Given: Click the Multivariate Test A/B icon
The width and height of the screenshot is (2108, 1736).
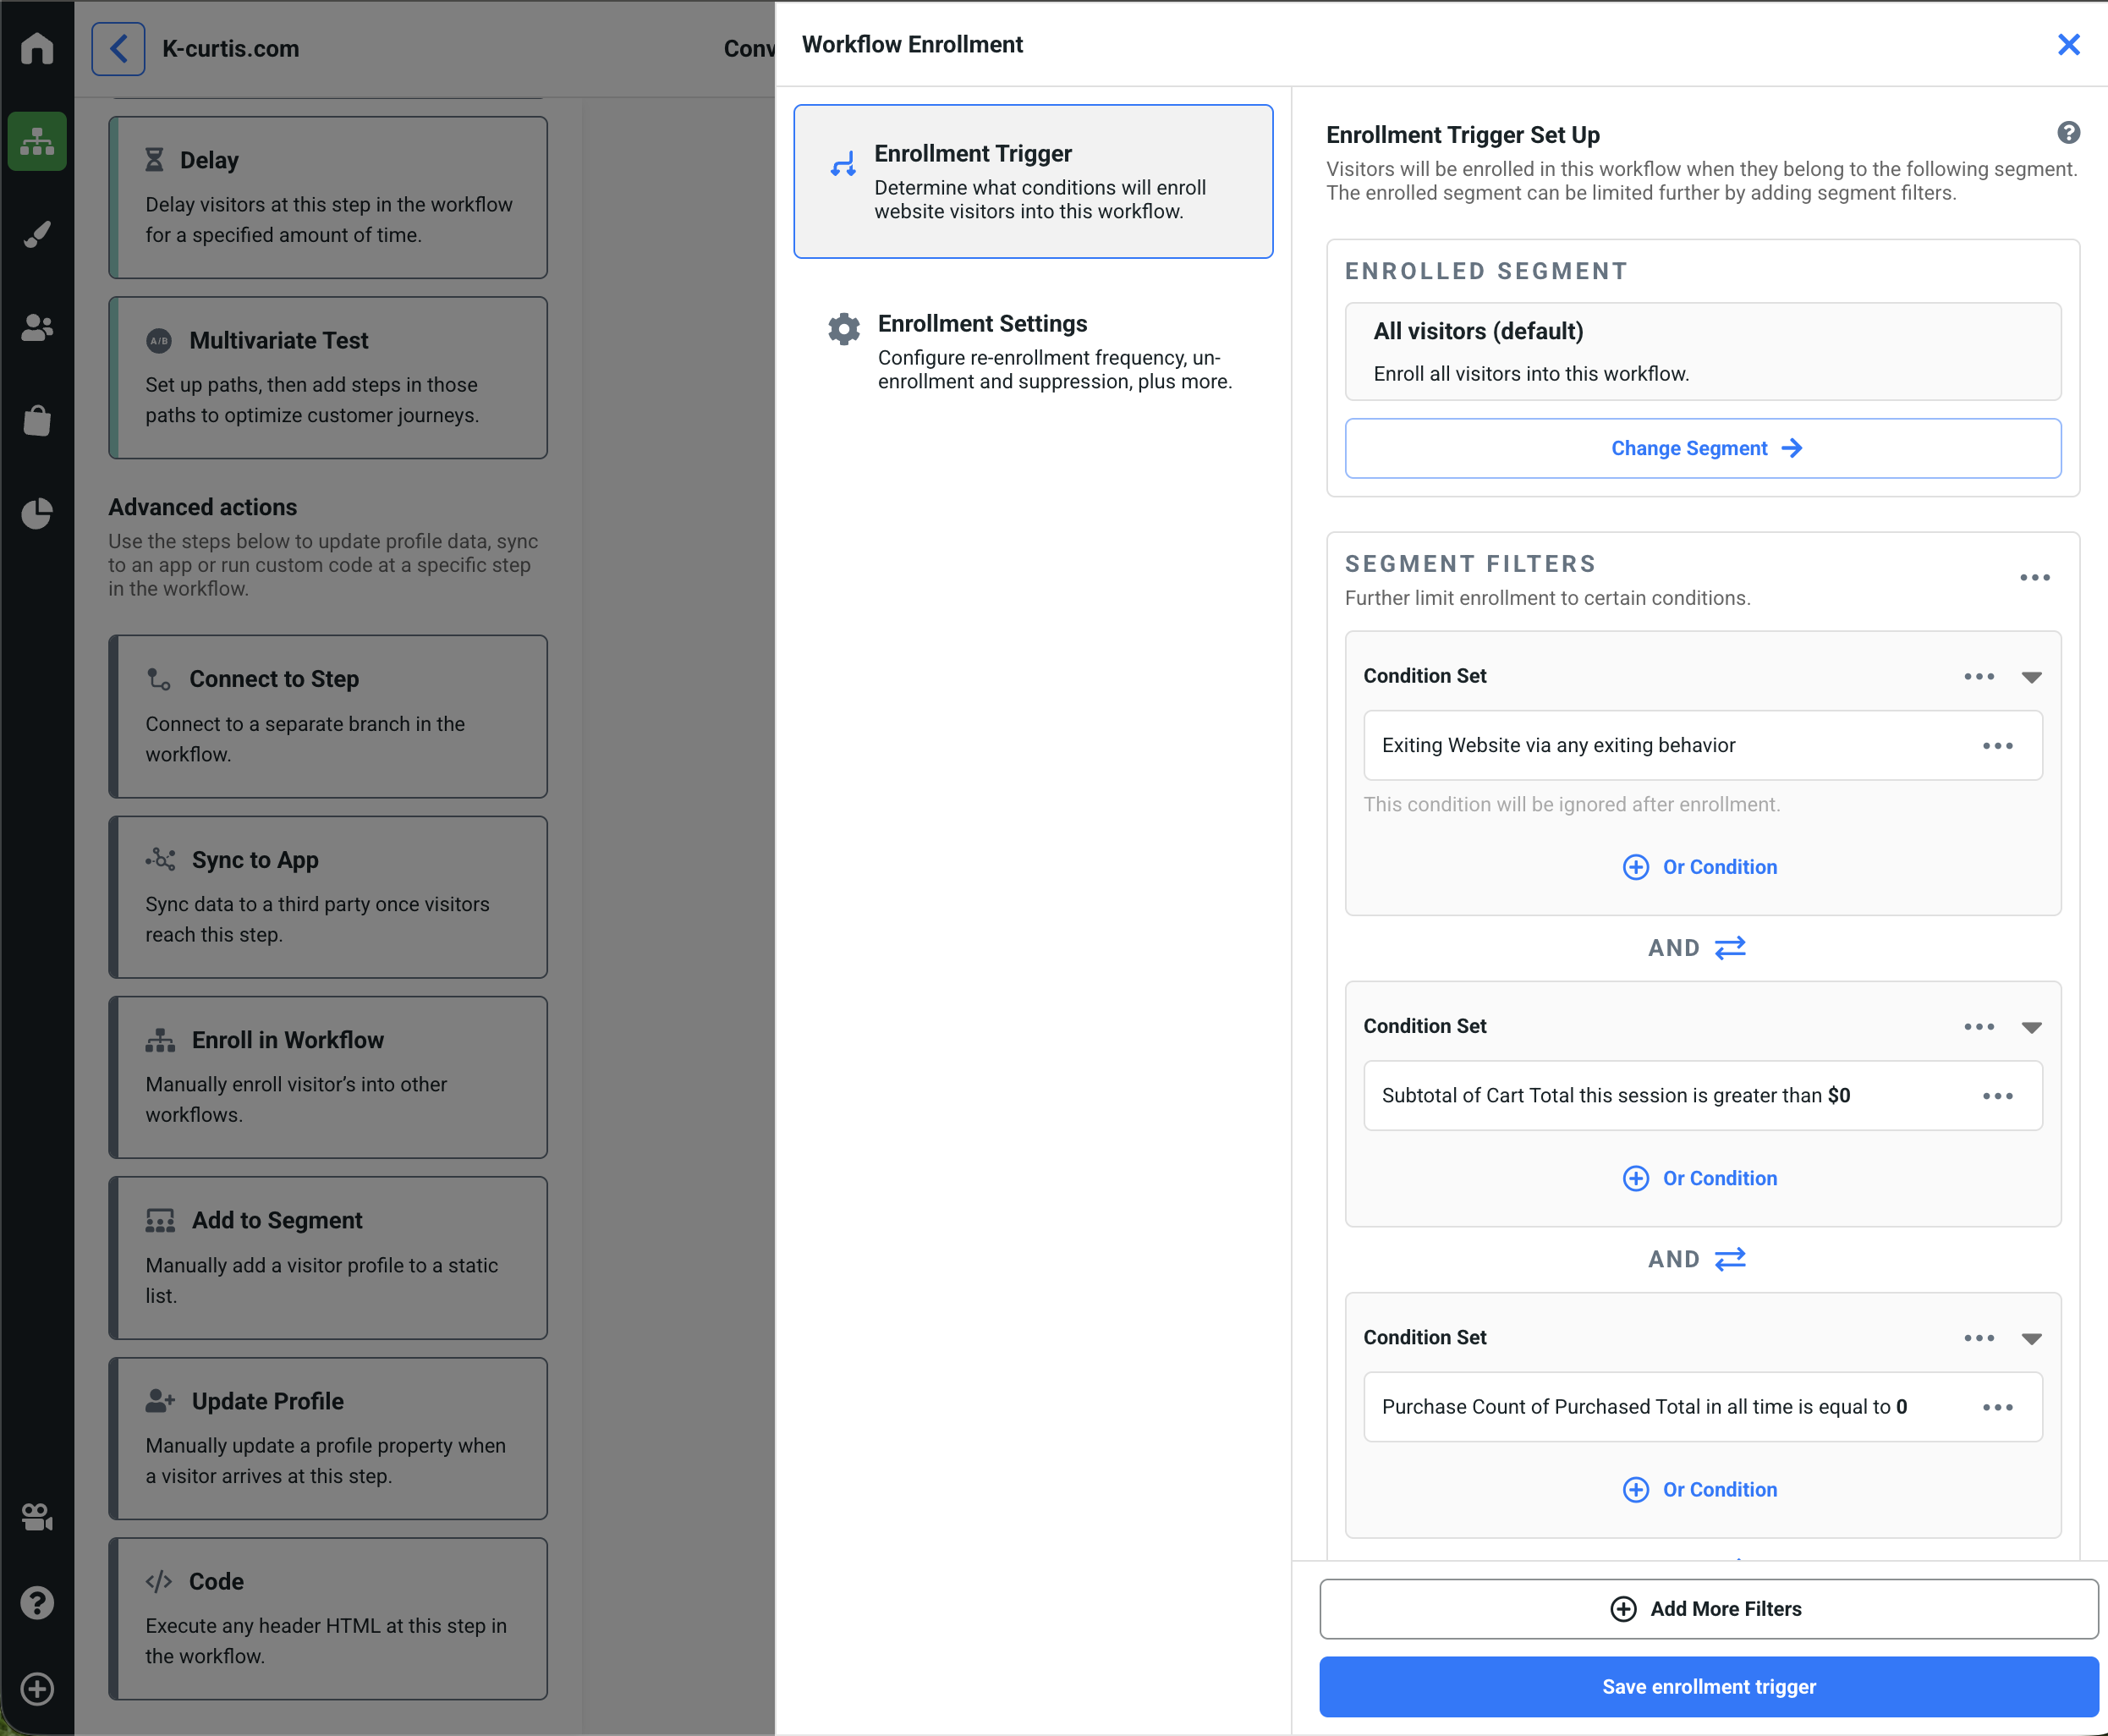Looking at the screenshot, I should (x=159, y=341).
